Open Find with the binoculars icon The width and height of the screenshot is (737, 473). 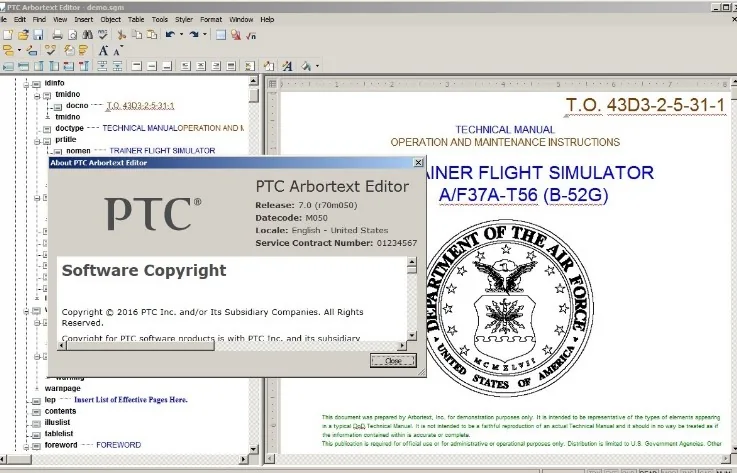87,35
